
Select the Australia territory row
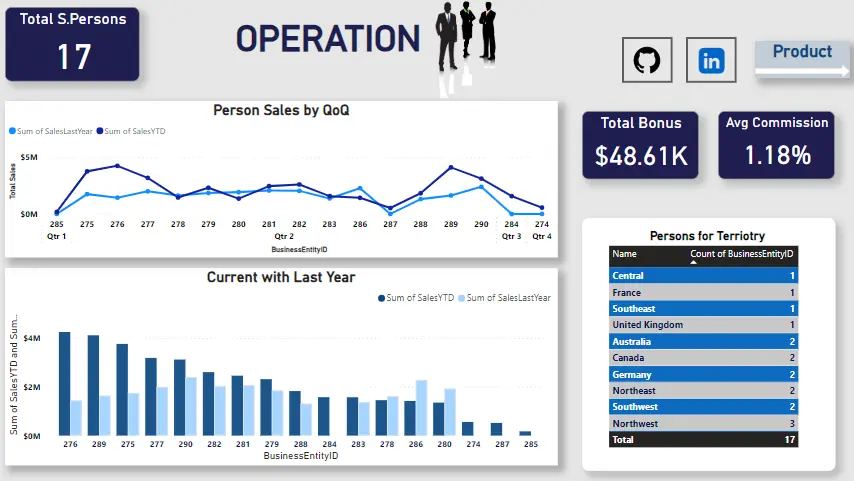[703, 342]
